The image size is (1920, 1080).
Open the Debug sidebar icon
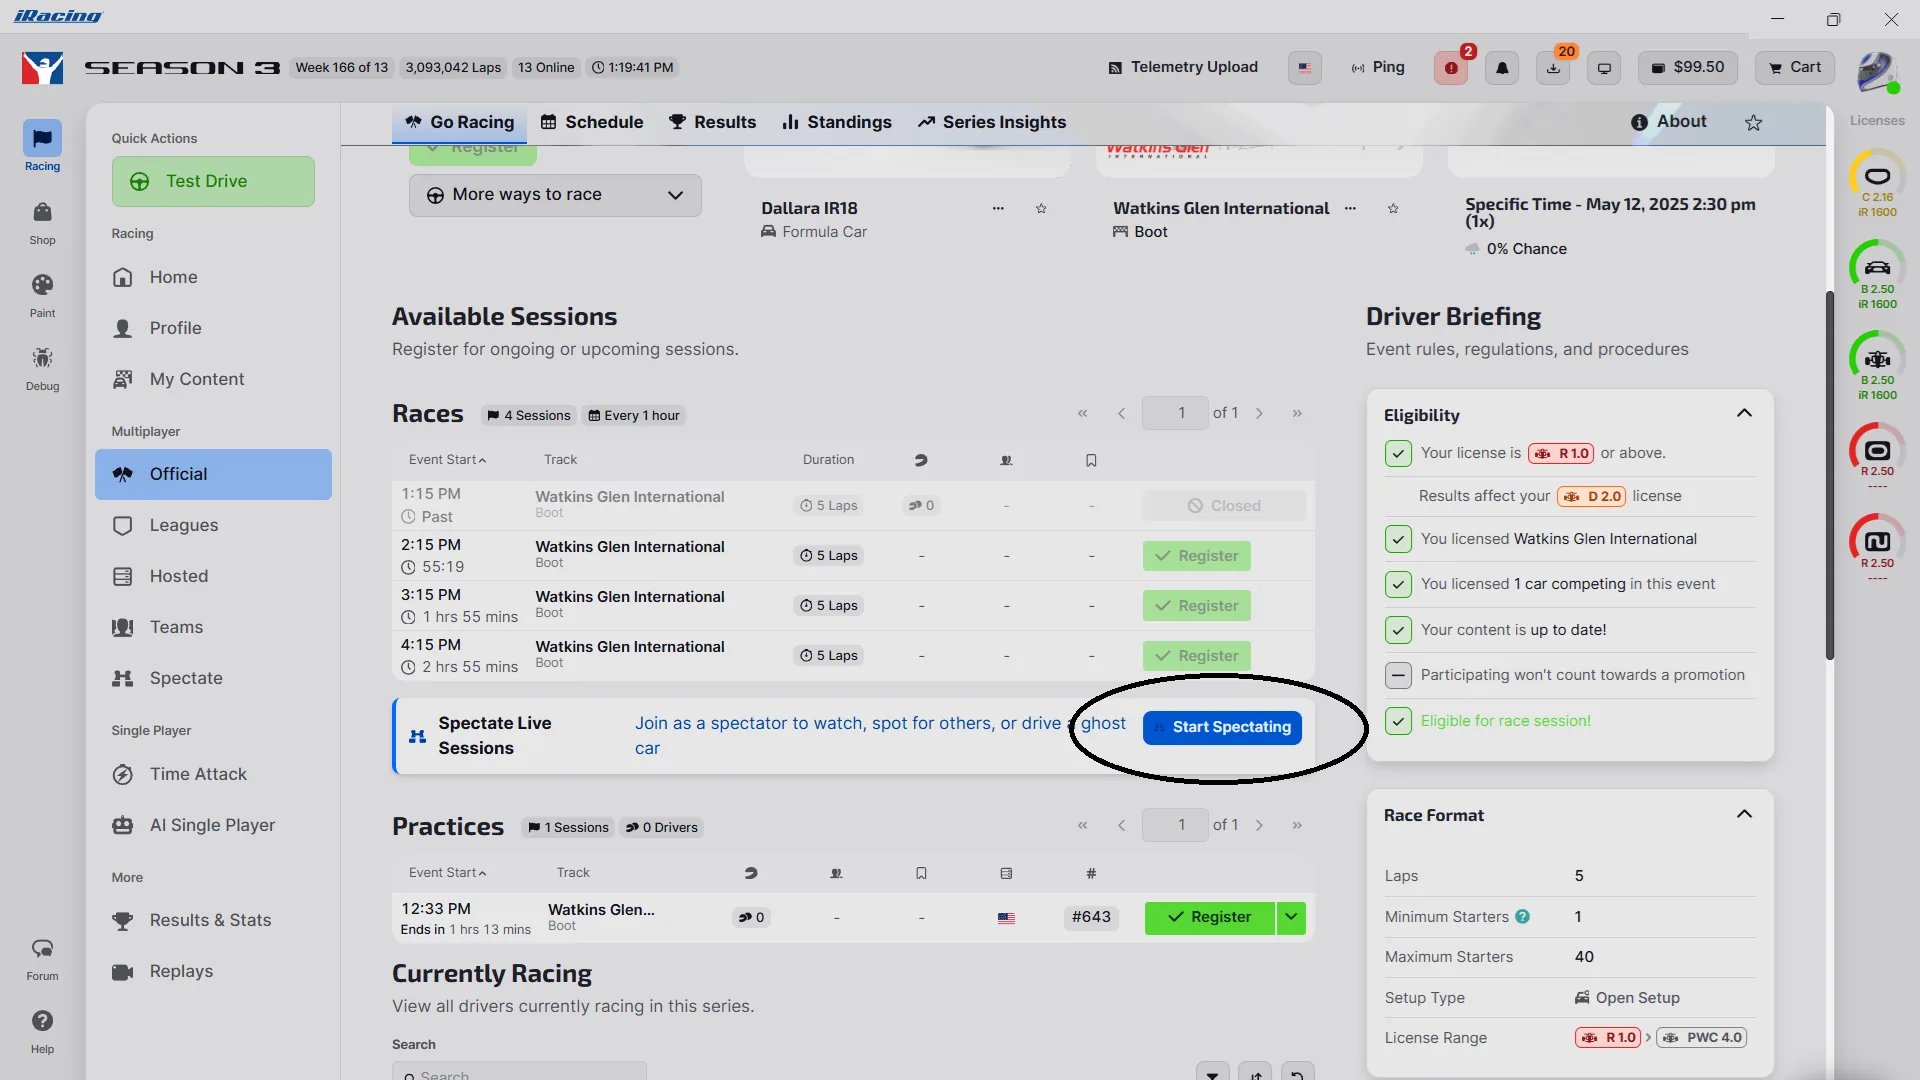pyautogui.click(x=42, y=369)
